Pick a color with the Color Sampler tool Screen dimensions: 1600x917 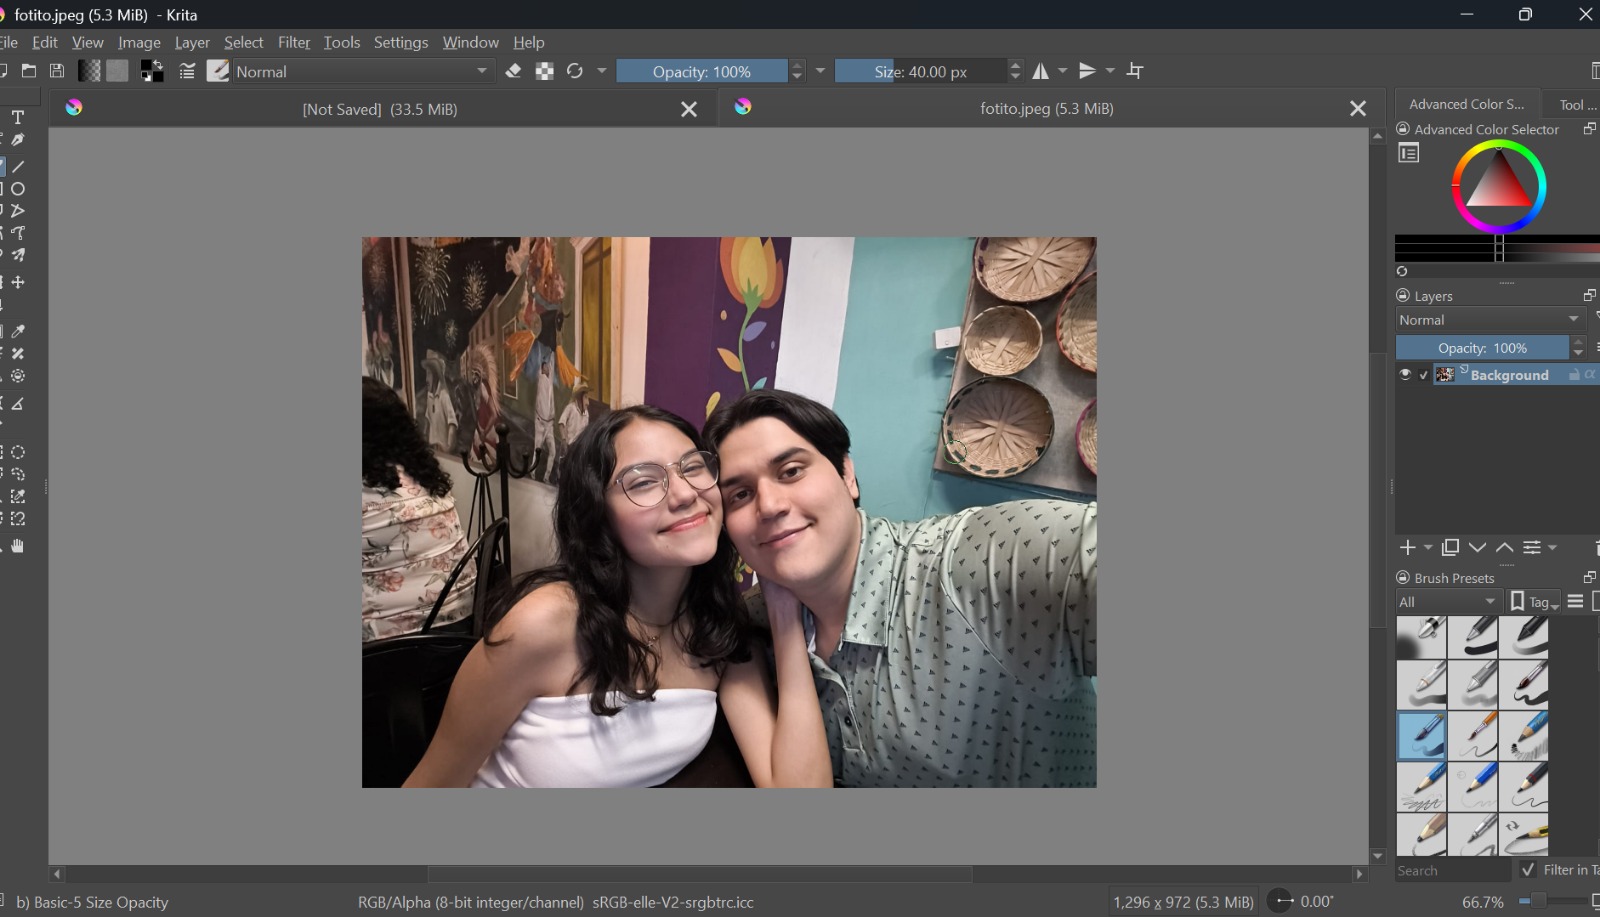click(x=18, y=331)
